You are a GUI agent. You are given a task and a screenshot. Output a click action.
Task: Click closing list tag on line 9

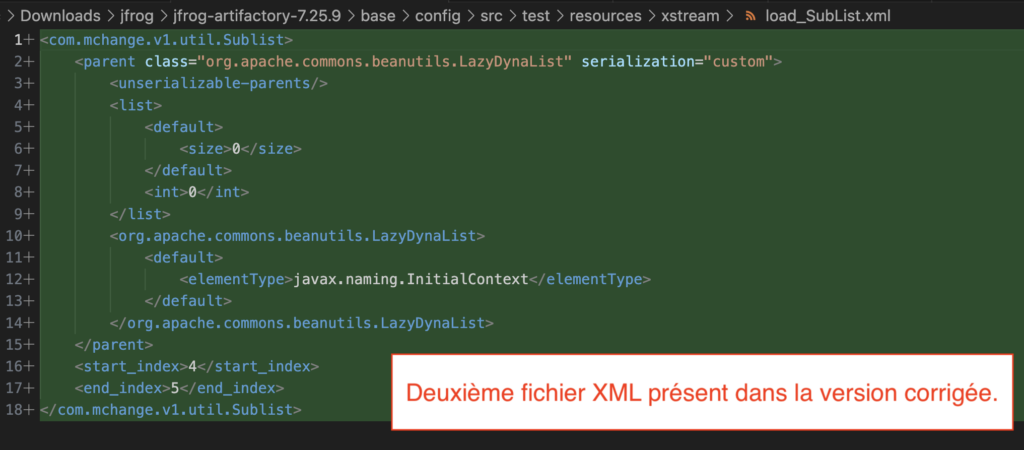140,214
